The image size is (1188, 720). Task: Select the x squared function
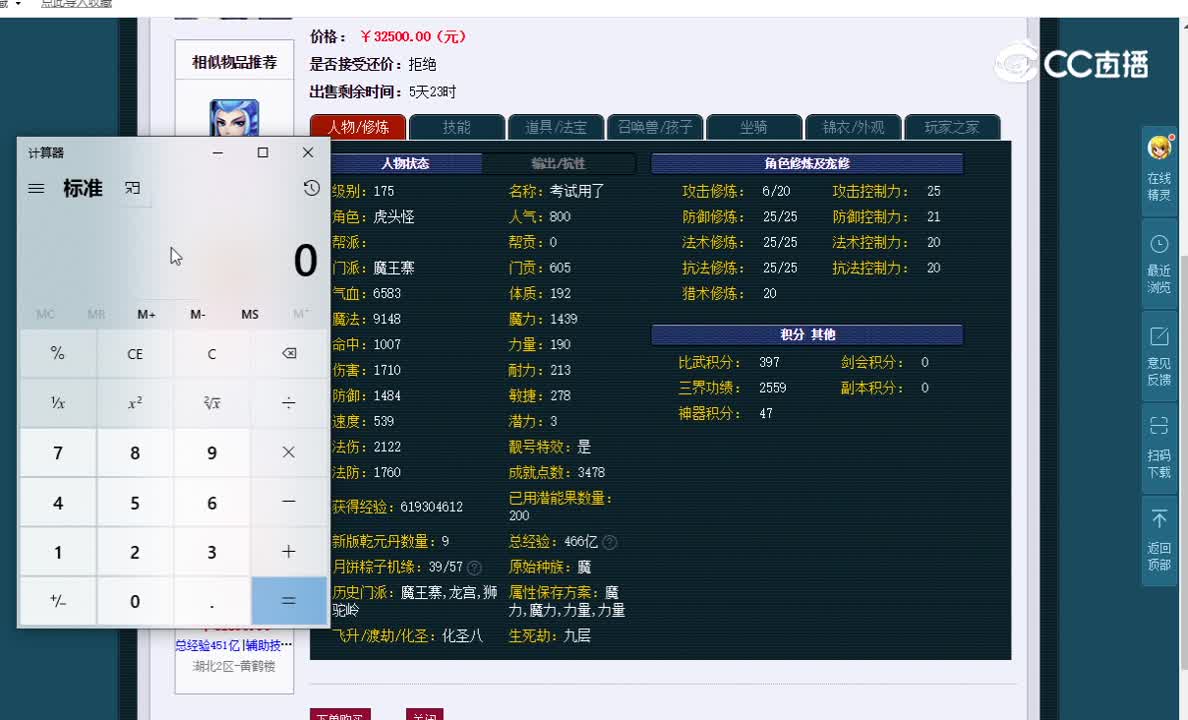tap(134, 403)
